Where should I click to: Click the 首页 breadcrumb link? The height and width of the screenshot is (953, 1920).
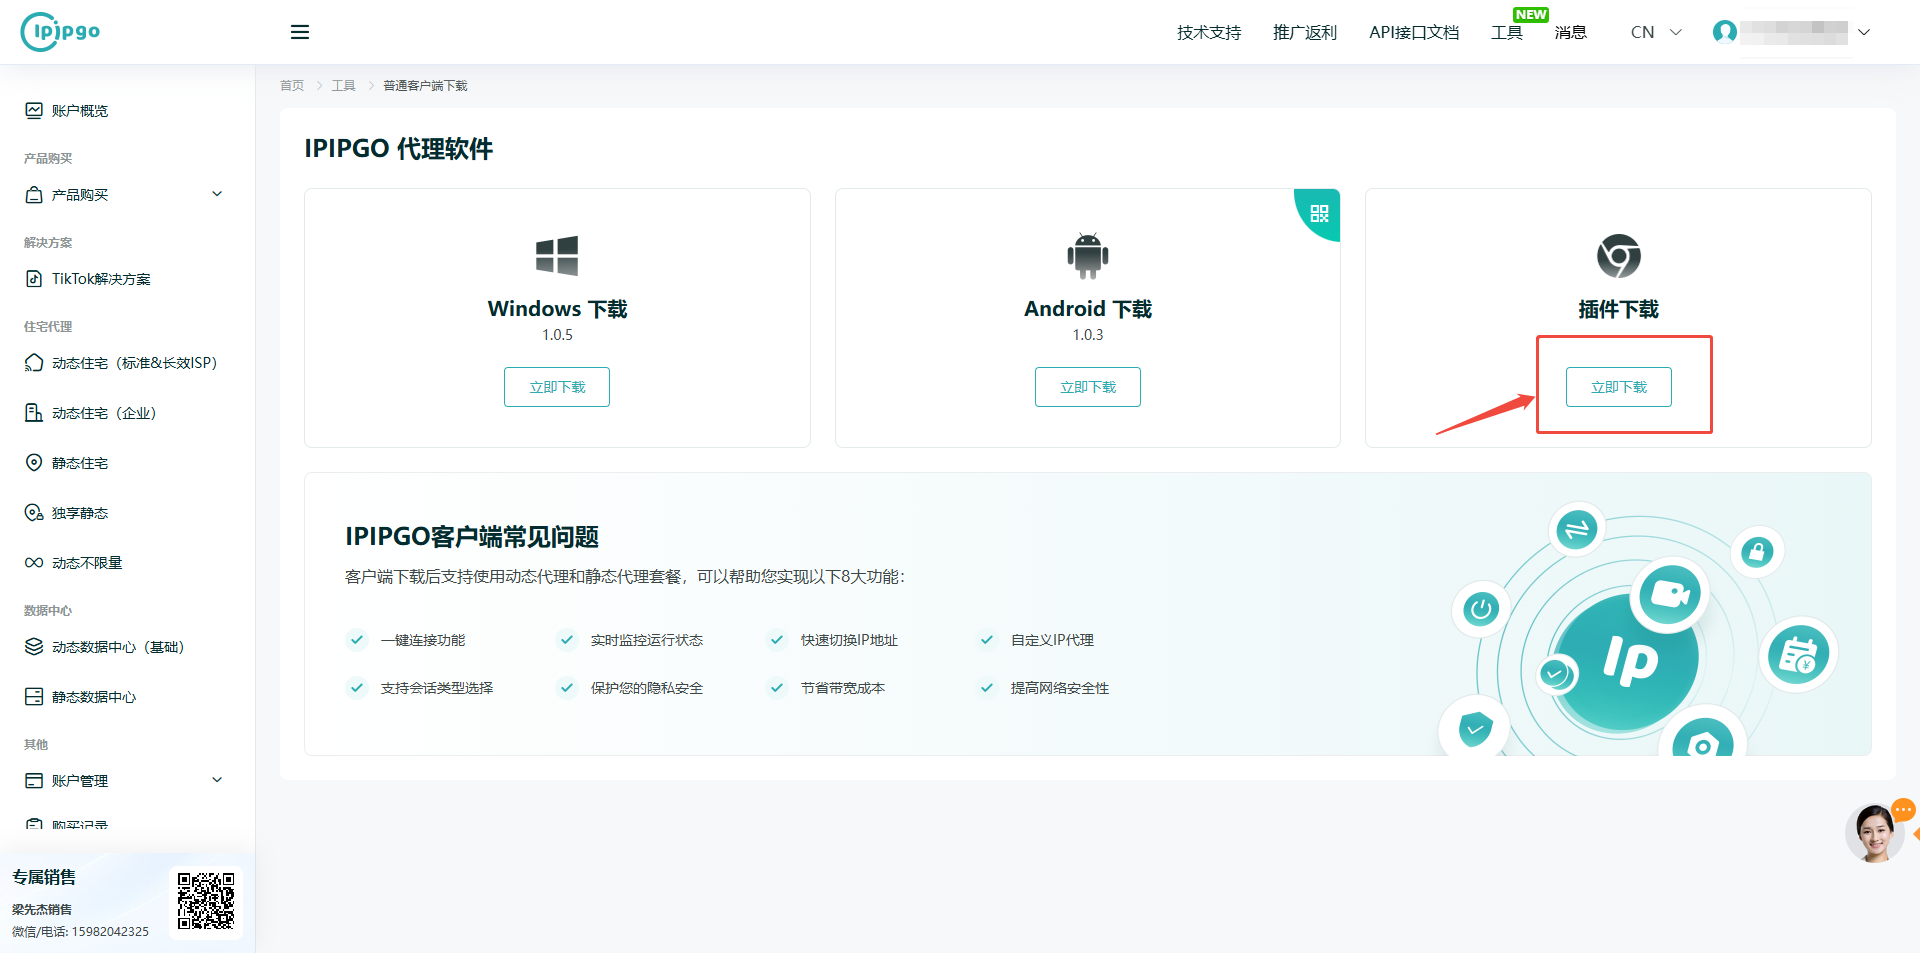click(x=291, y=85)
